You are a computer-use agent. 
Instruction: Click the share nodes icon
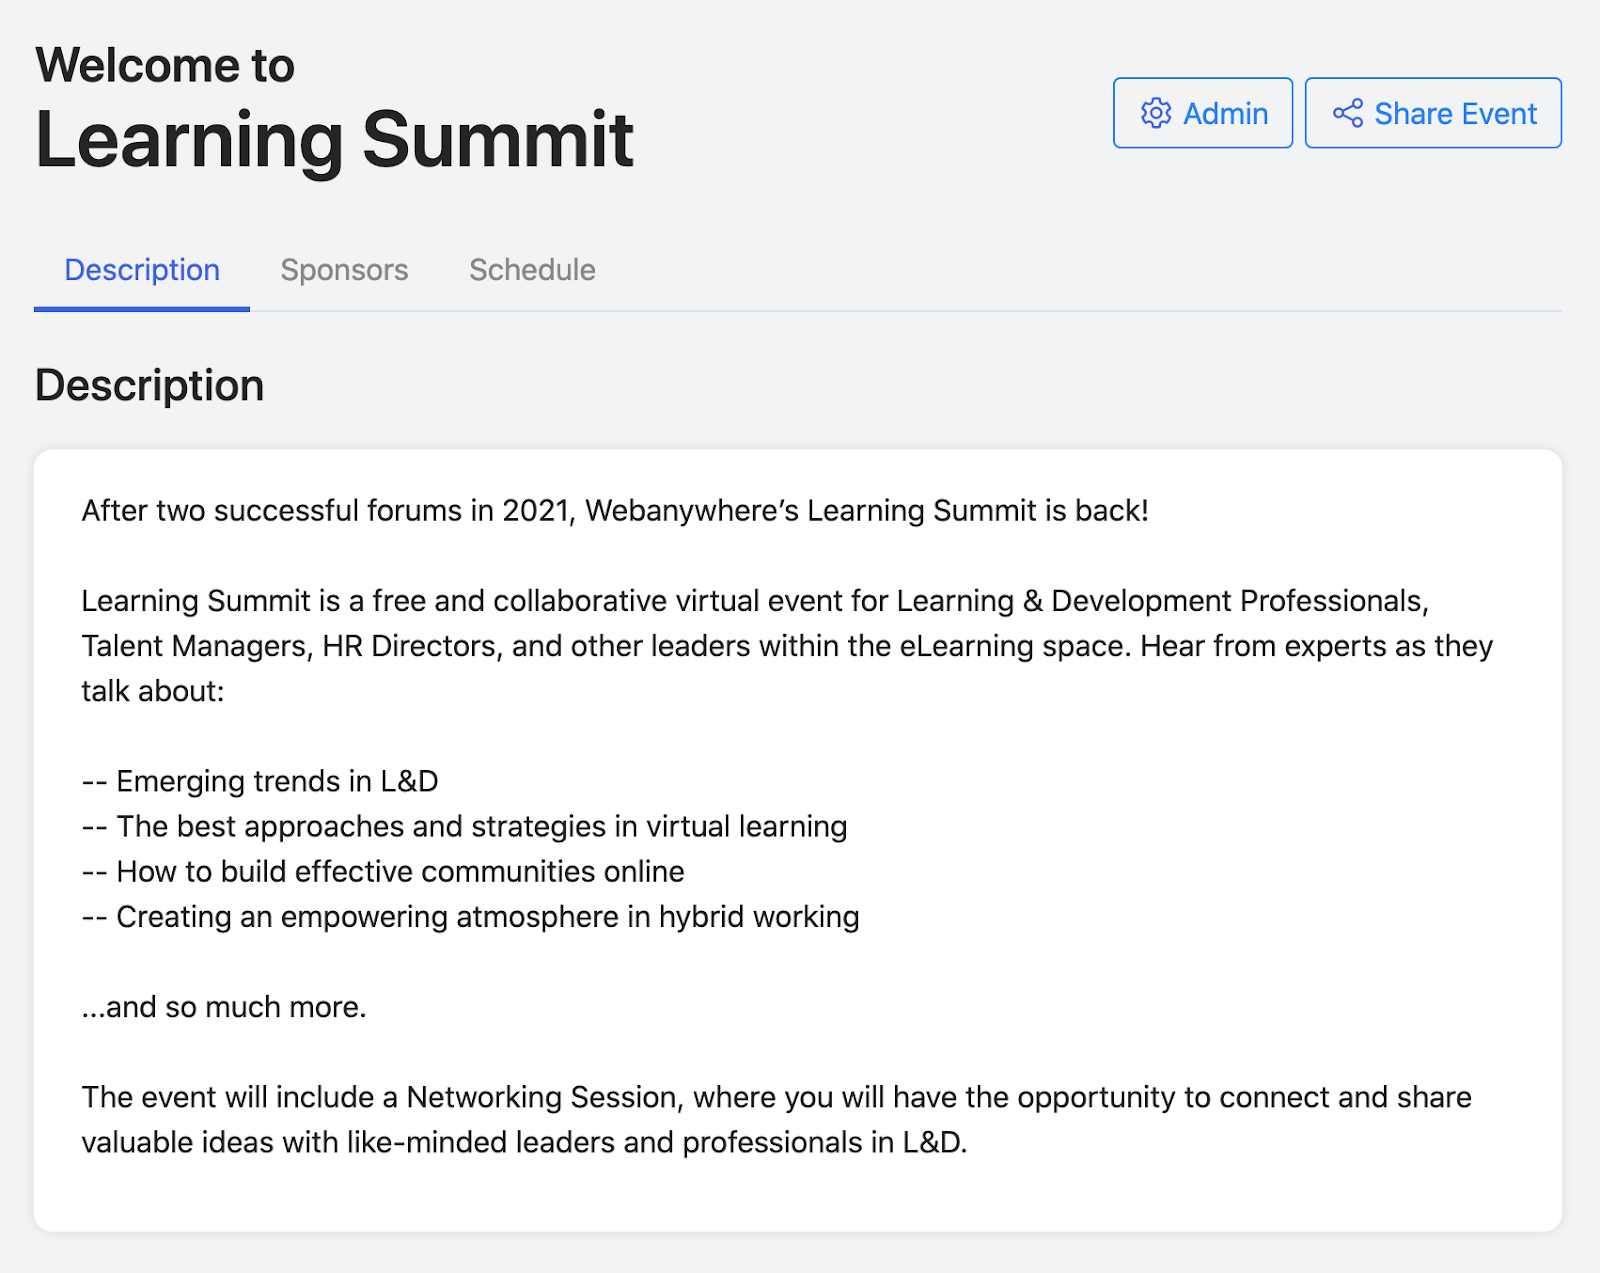[x=1348, y=113]
